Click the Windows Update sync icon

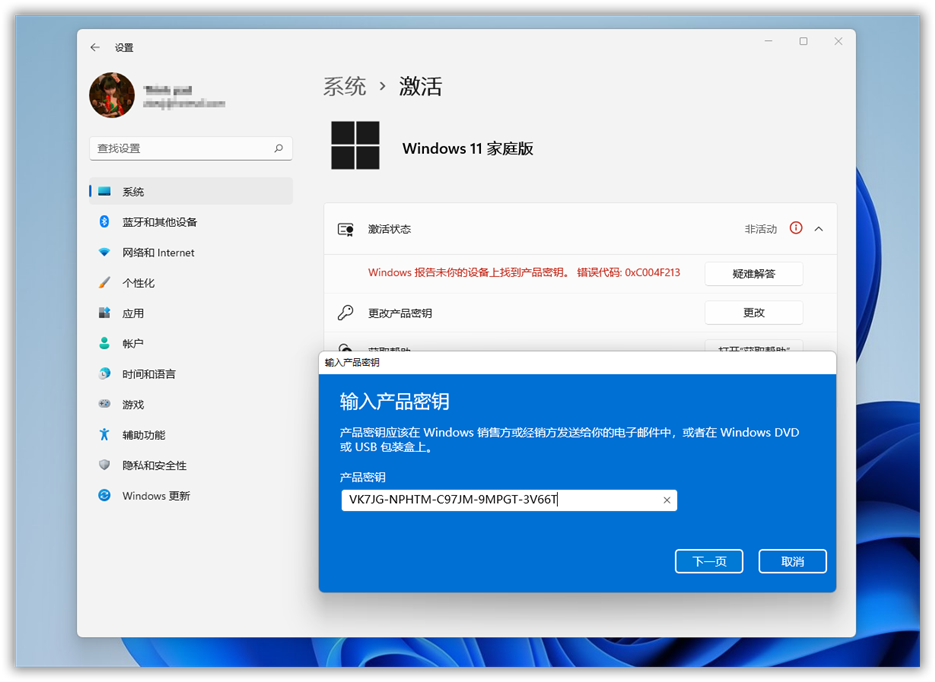tap(104, 495)
